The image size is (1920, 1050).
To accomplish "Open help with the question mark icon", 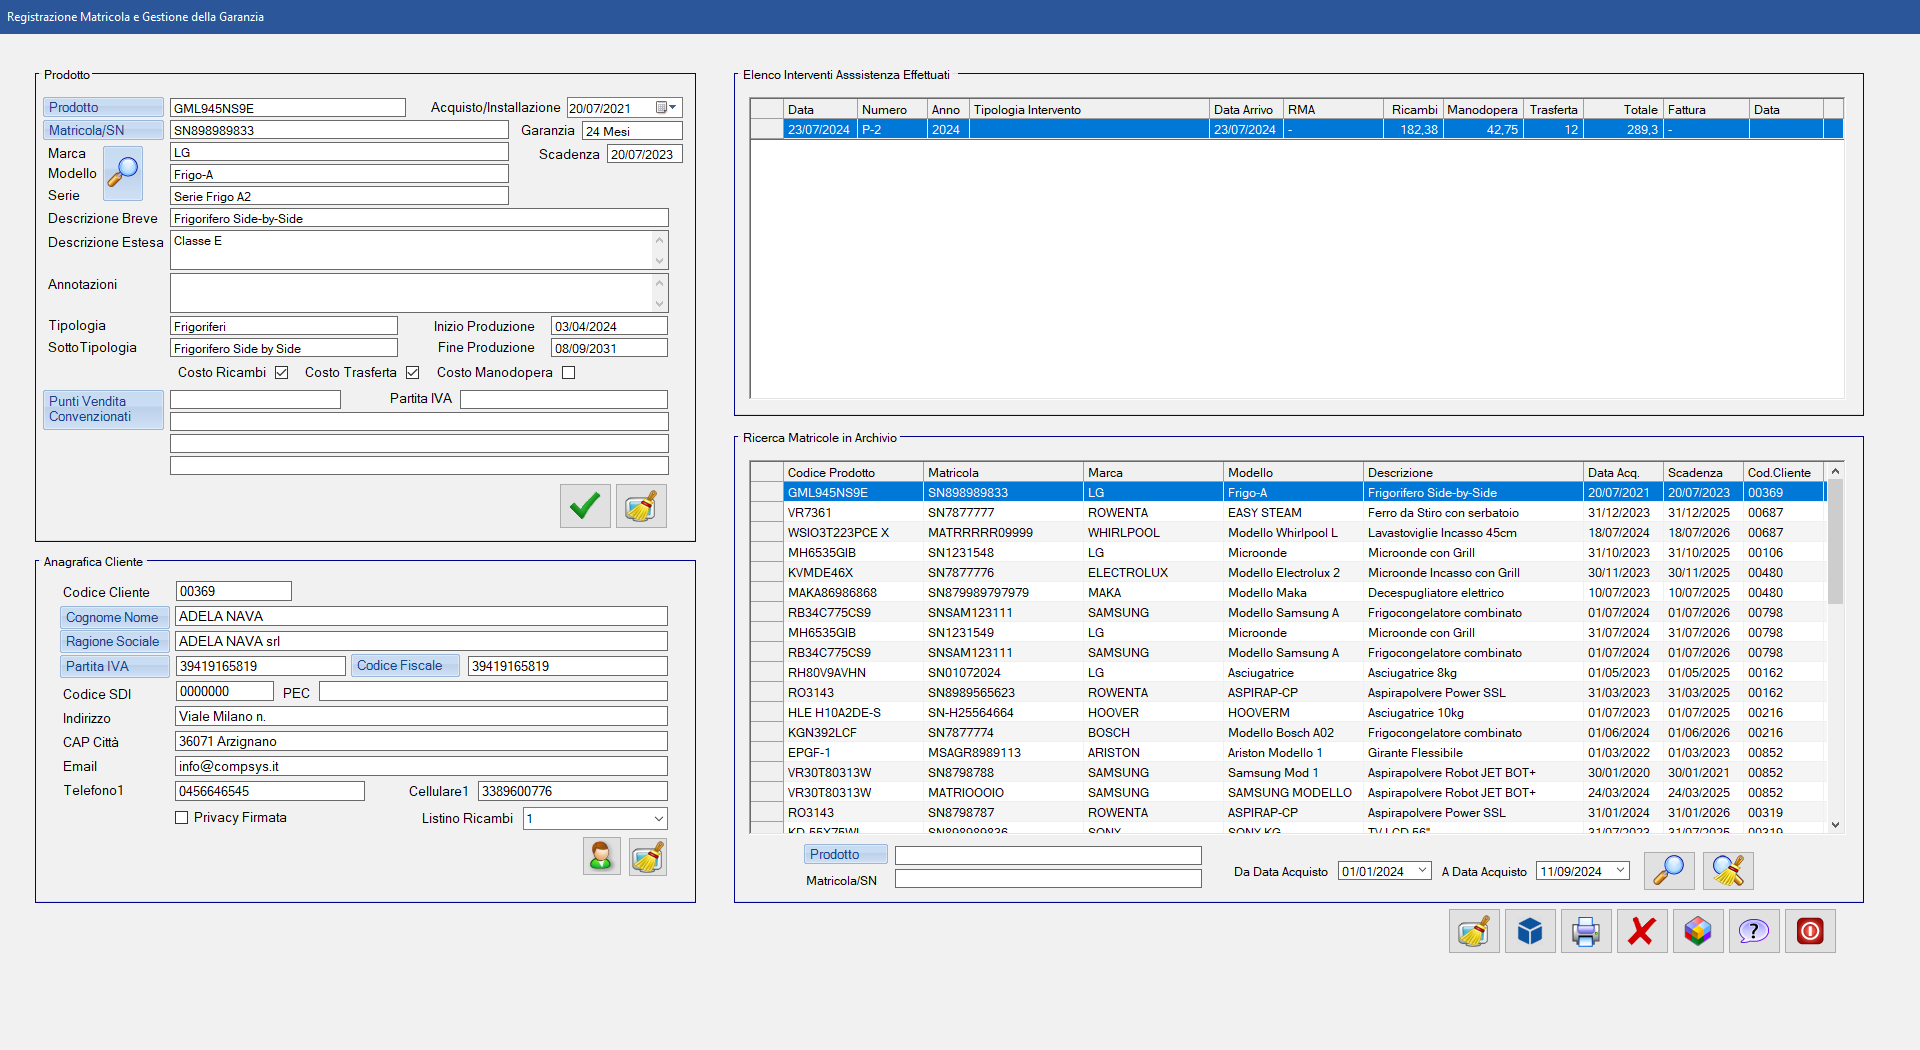I will click(1753, 932).
